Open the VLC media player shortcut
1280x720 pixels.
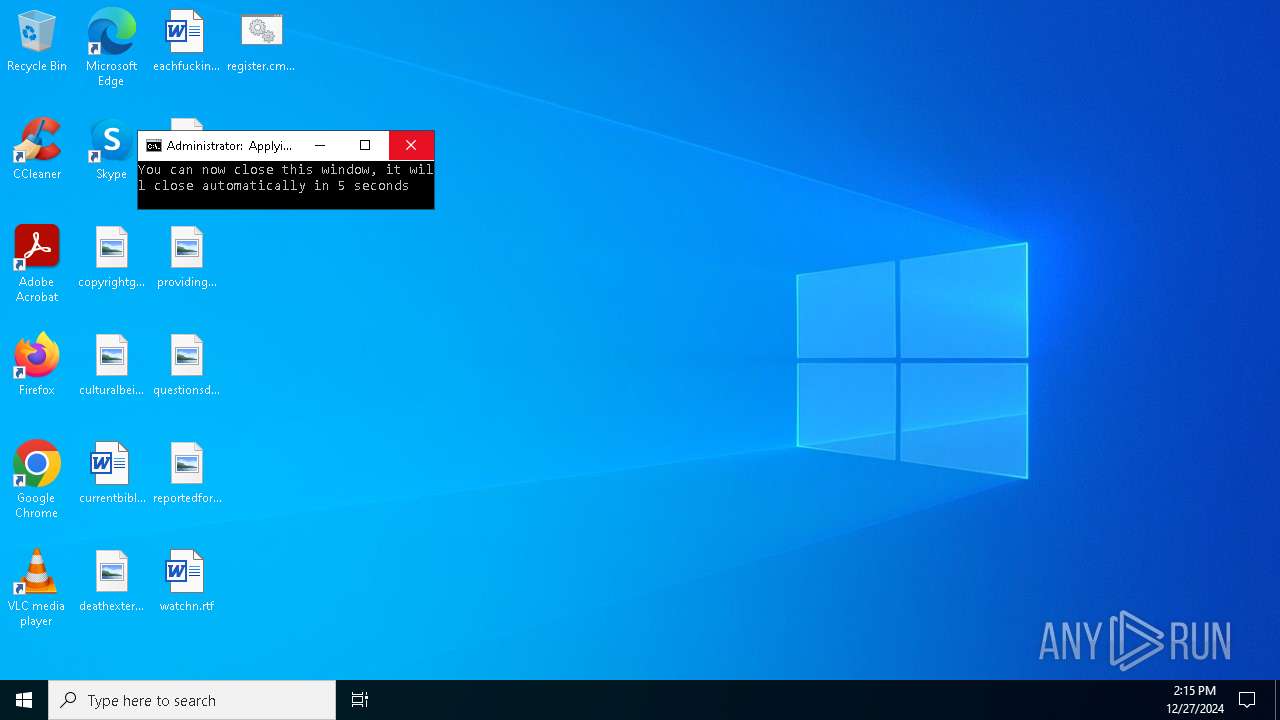[x=37, y=588]
